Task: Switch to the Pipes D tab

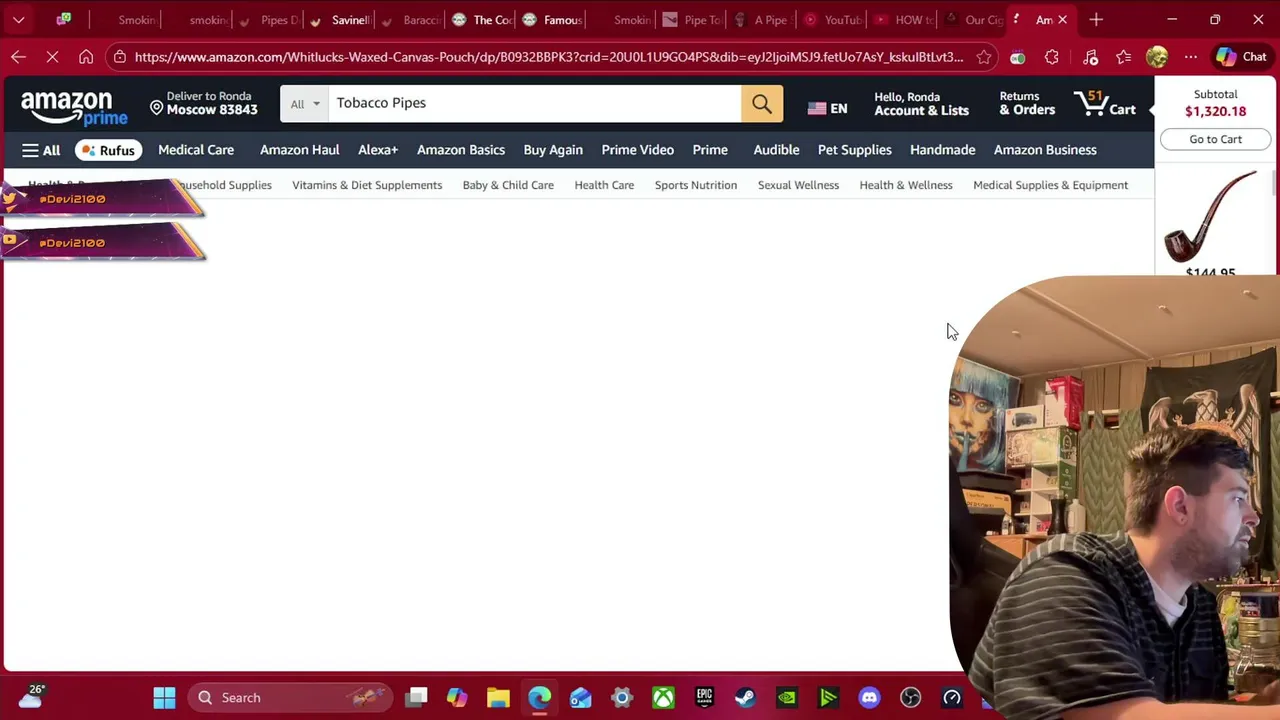Action: pyautogui.click(x=269, y=20)
